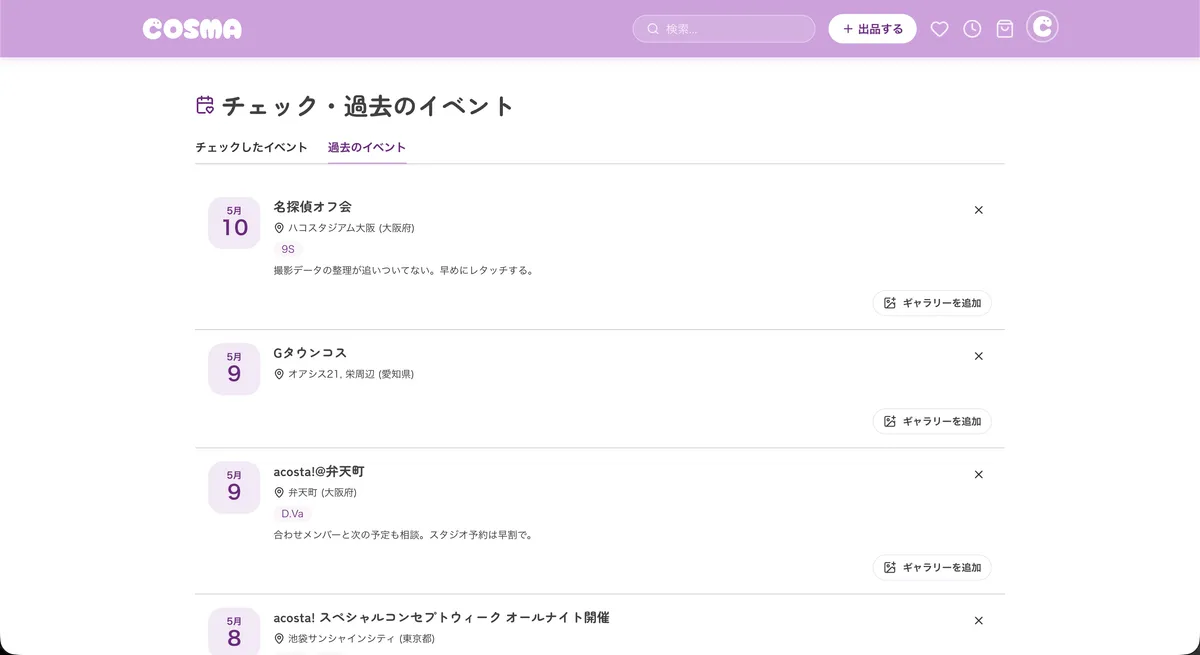1200x655 pixels.
Task: Remove acosta!@弁天町 event with X
Action: [979, 474]
